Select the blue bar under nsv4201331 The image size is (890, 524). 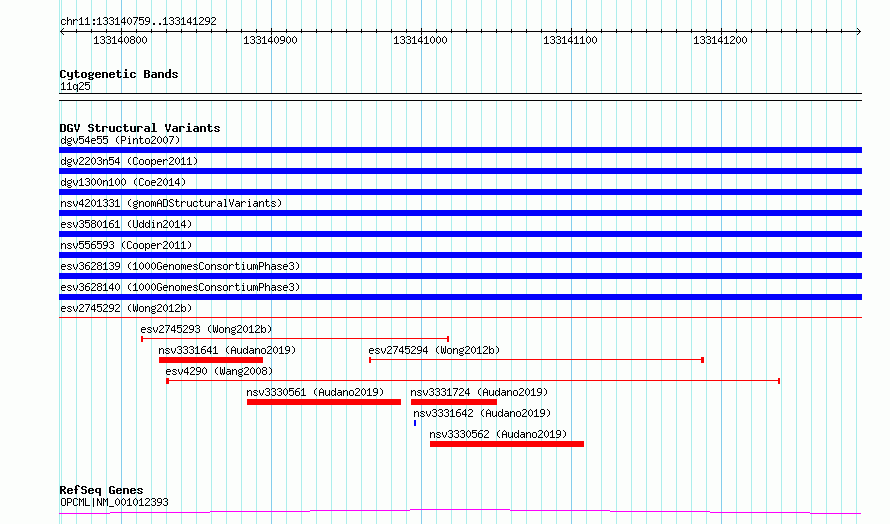tap(460, 213)
